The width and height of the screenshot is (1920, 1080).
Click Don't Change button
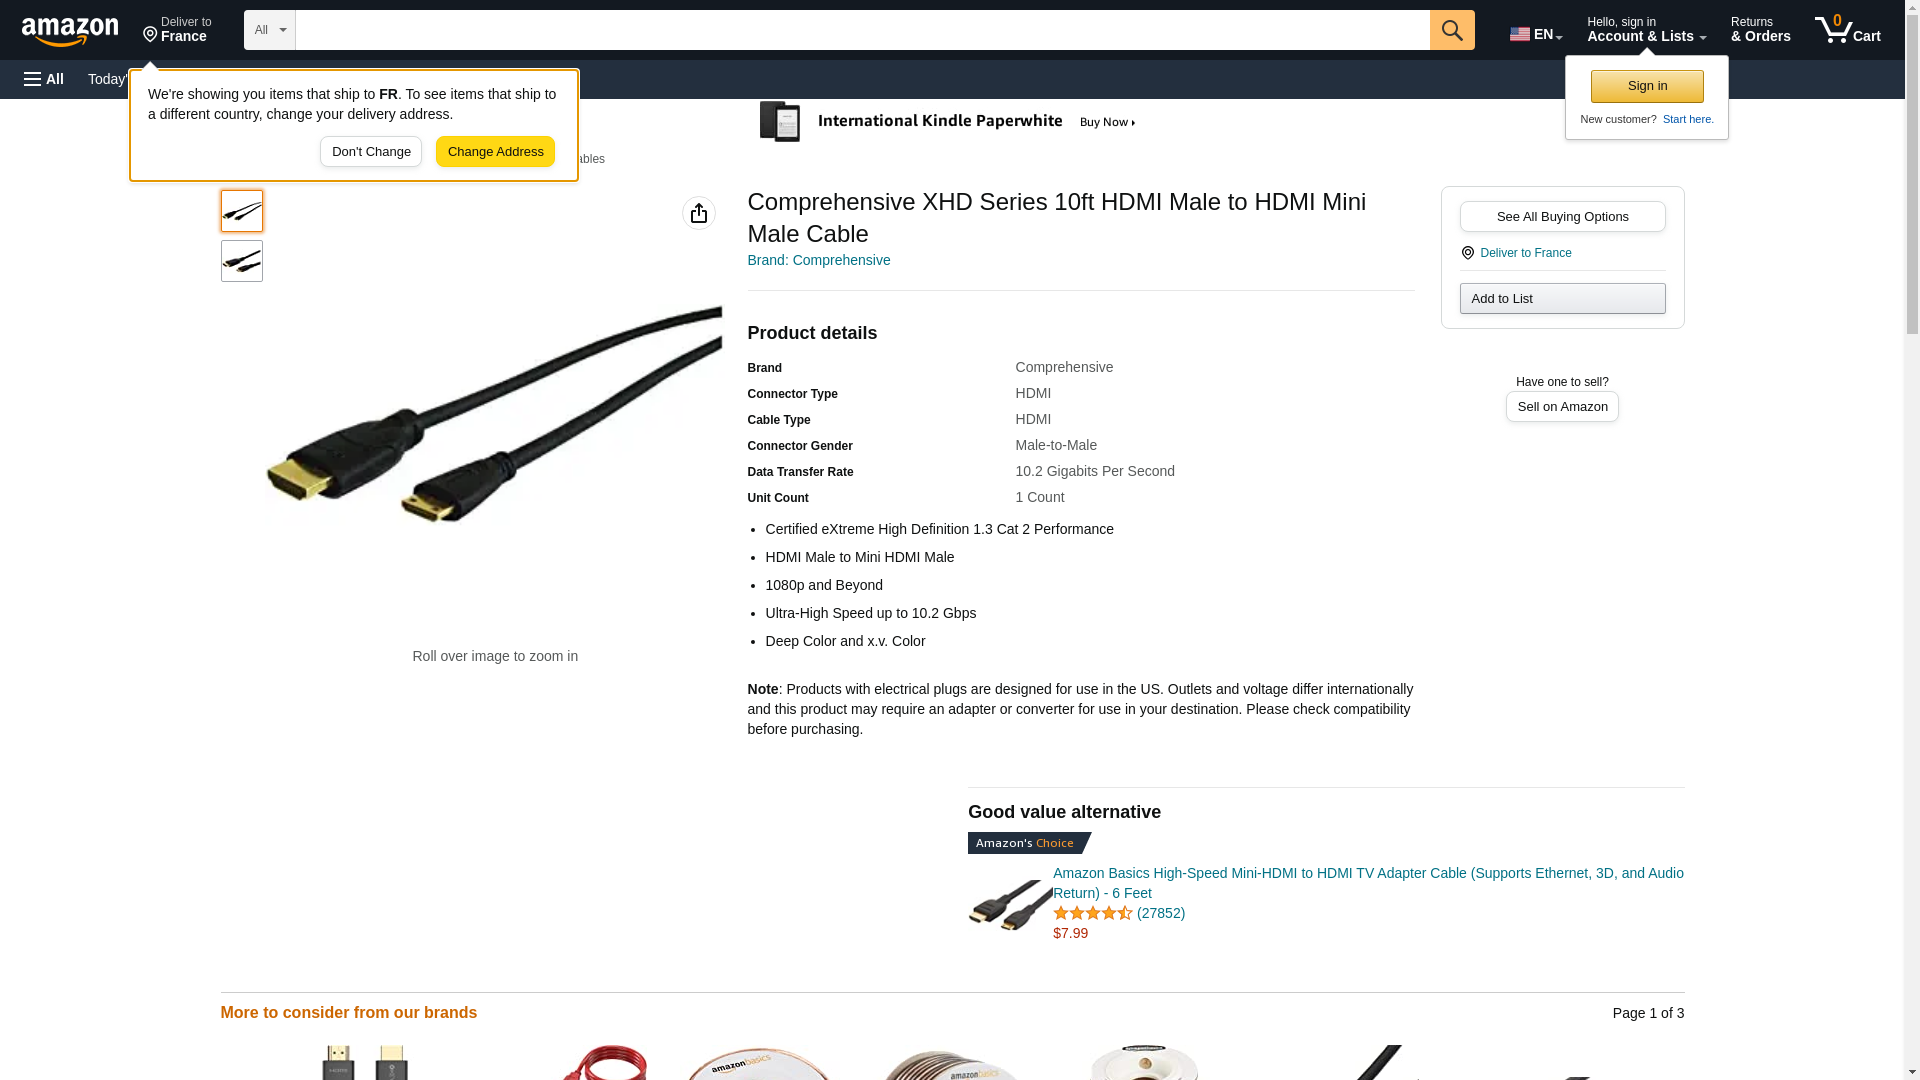click(371, 152)
